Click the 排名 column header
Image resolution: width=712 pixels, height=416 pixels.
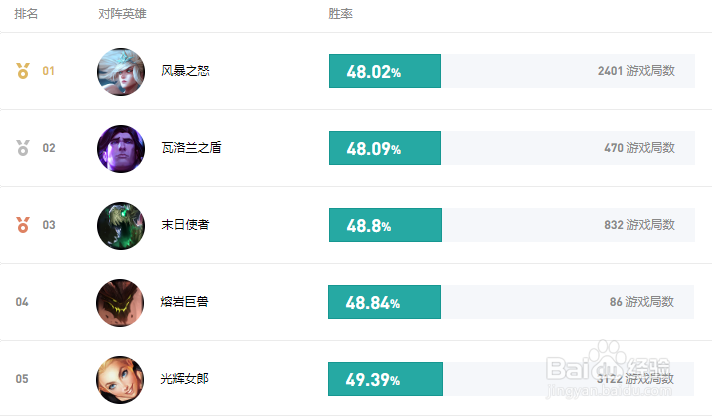click(x=26, y=14)
